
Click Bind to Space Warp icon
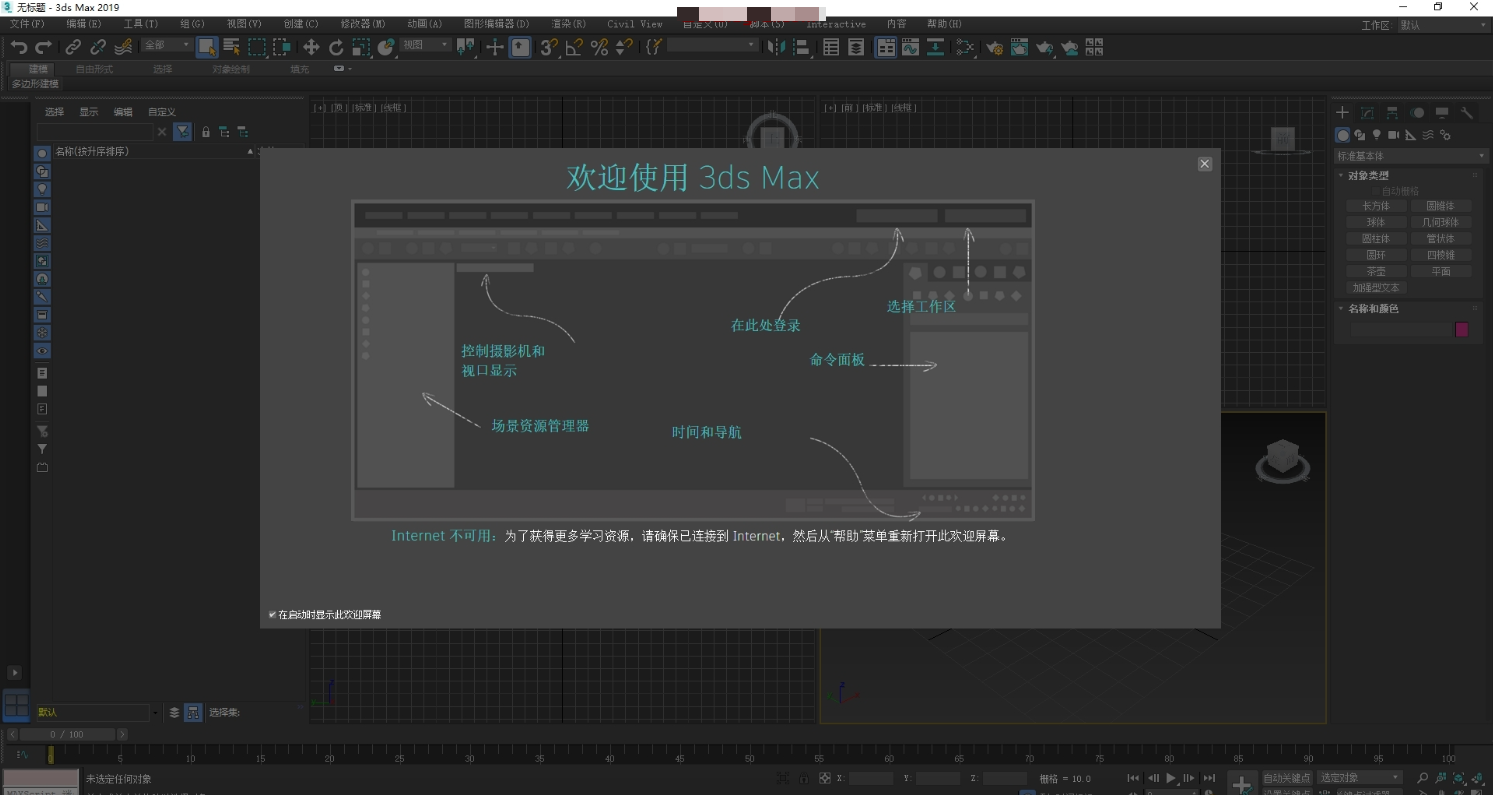tap(123, 47)
